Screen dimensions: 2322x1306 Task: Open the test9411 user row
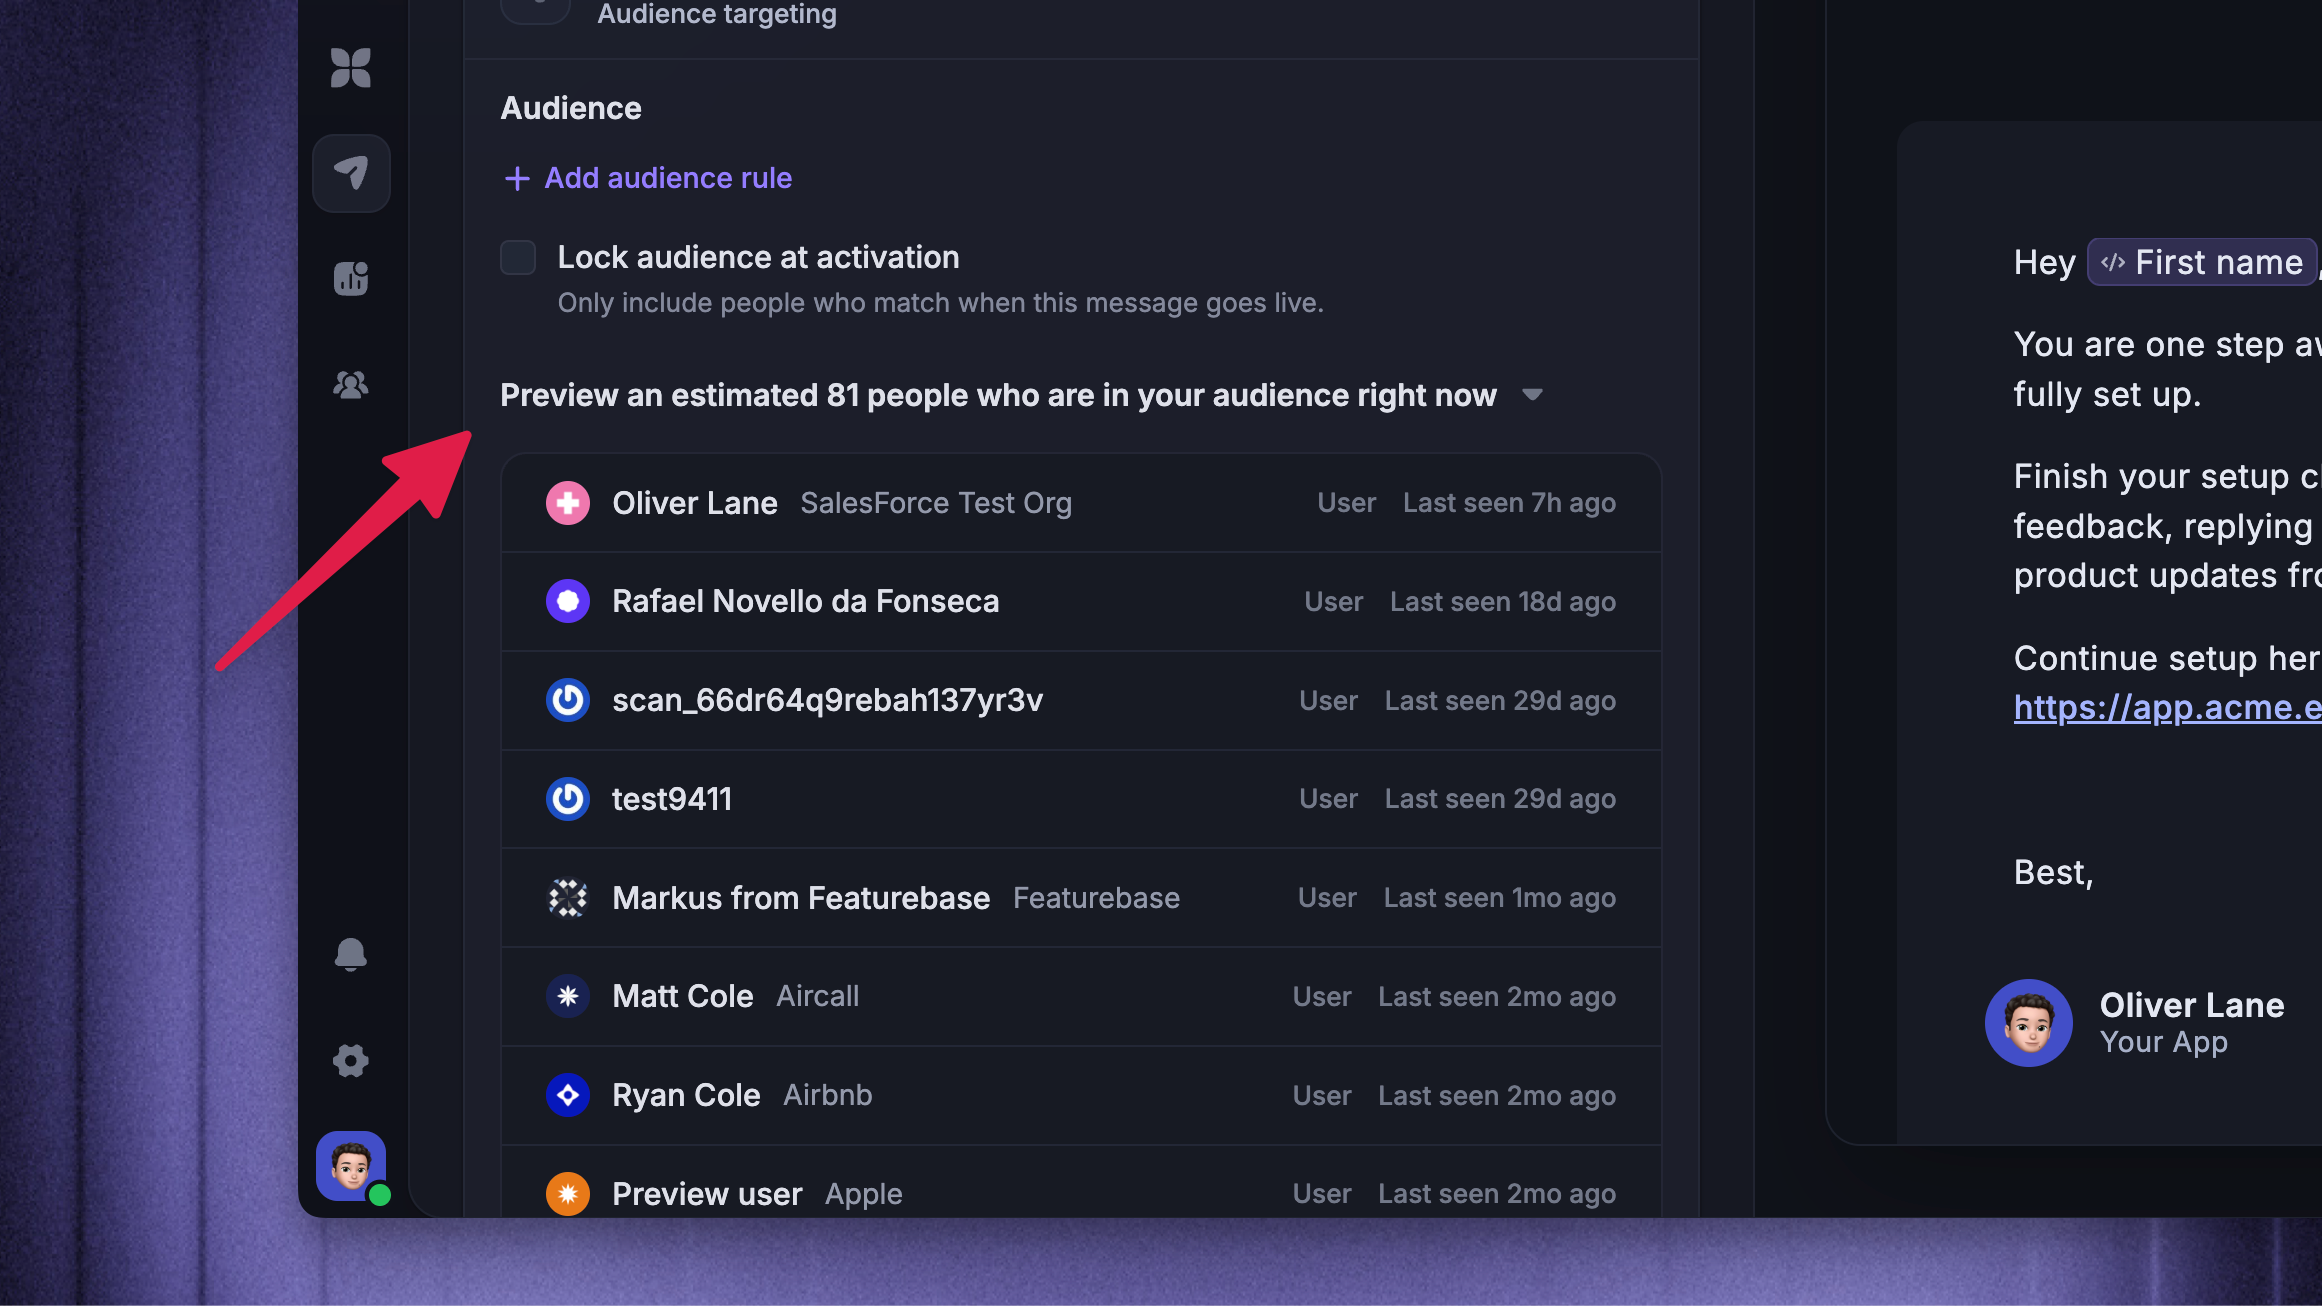point(1081,799)
